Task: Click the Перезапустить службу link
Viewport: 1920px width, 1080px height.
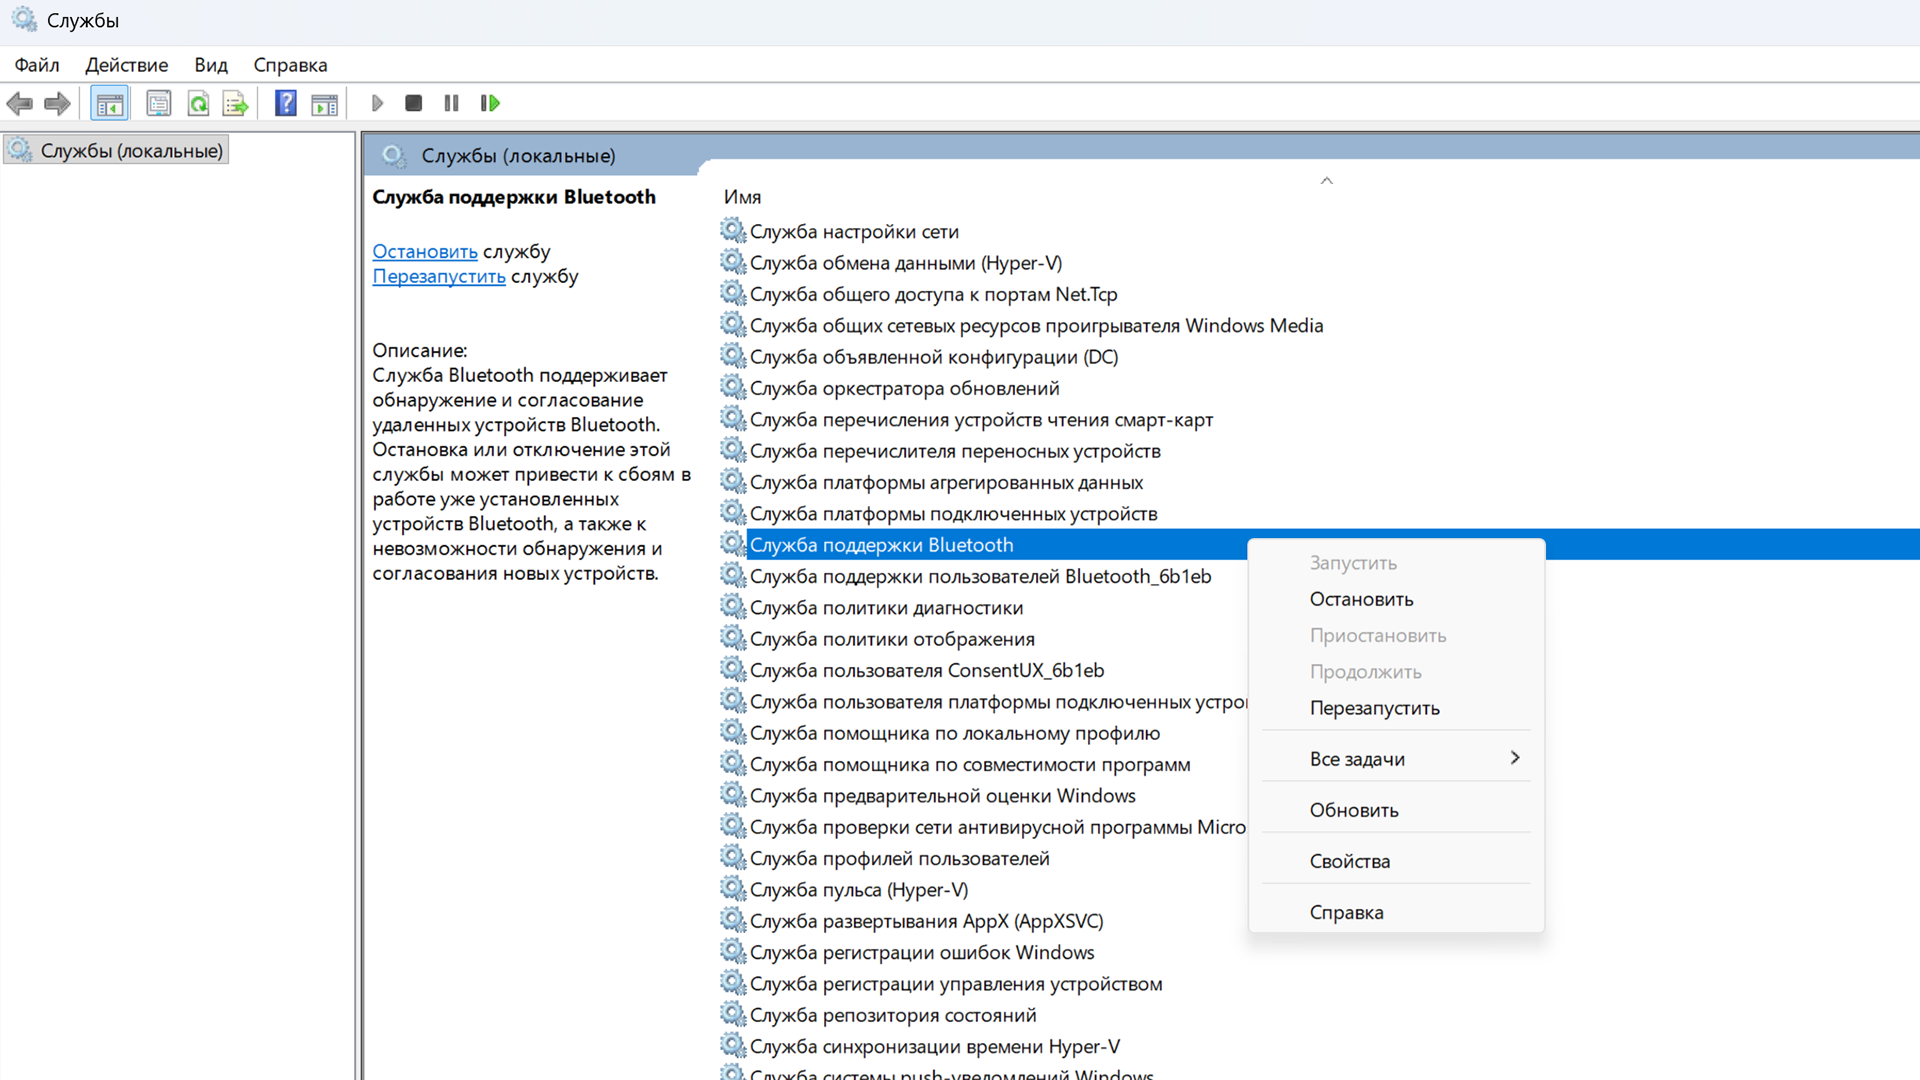Action: [x=439, y=277]
